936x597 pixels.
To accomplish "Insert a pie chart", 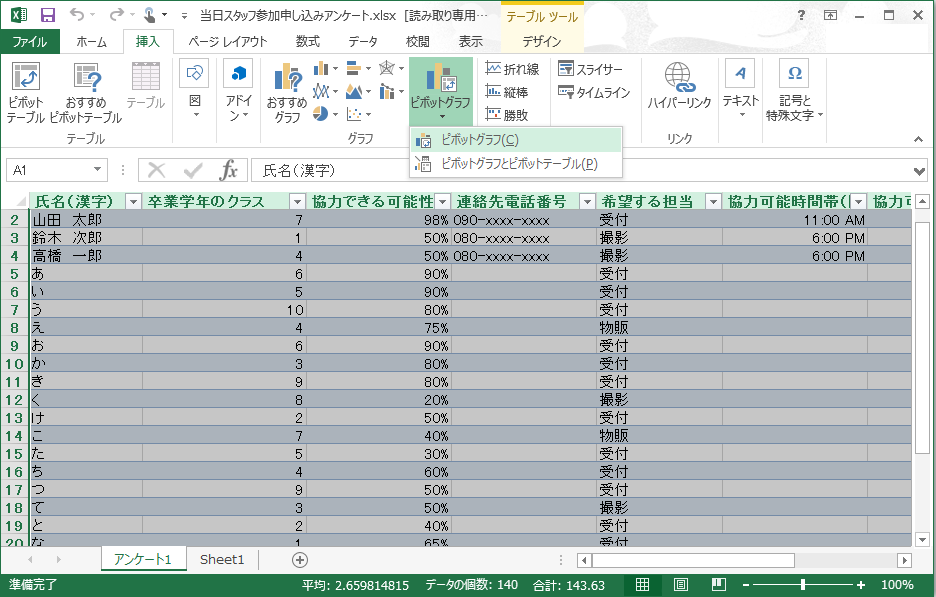I will [x=321, y=113].
